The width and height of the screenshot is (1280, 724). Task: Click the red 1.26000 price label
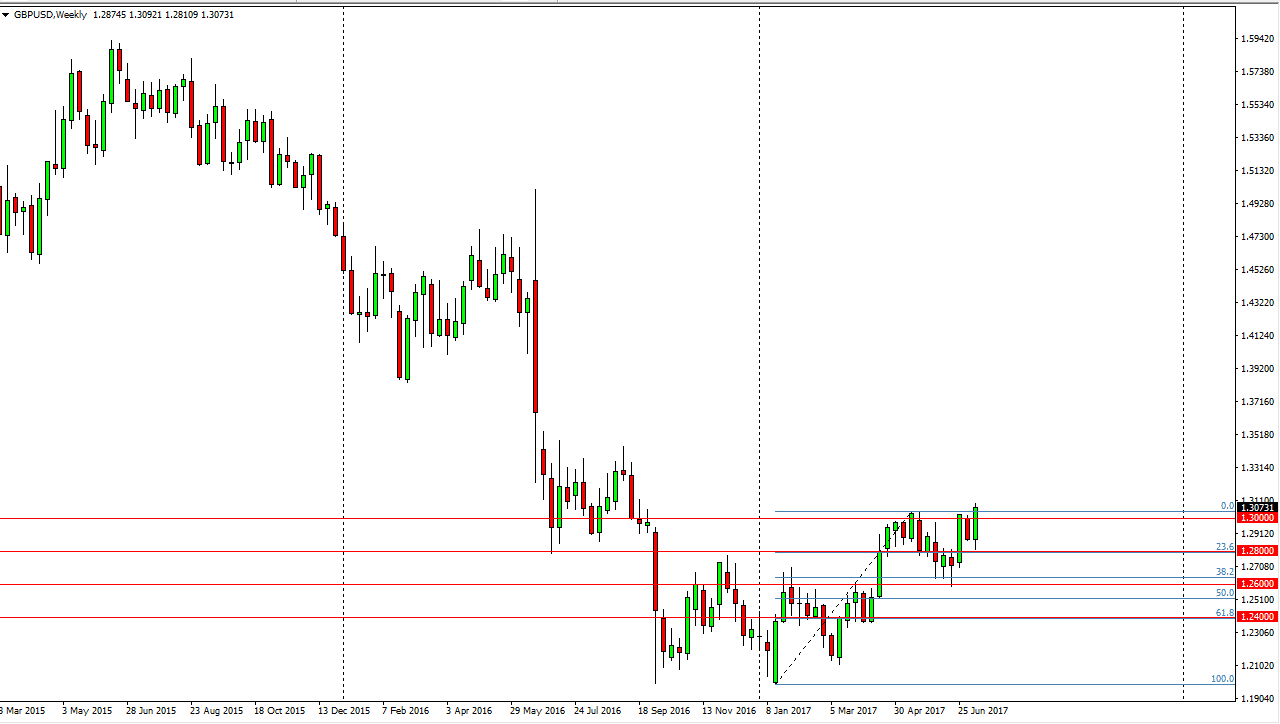(x=1257, y=584)
